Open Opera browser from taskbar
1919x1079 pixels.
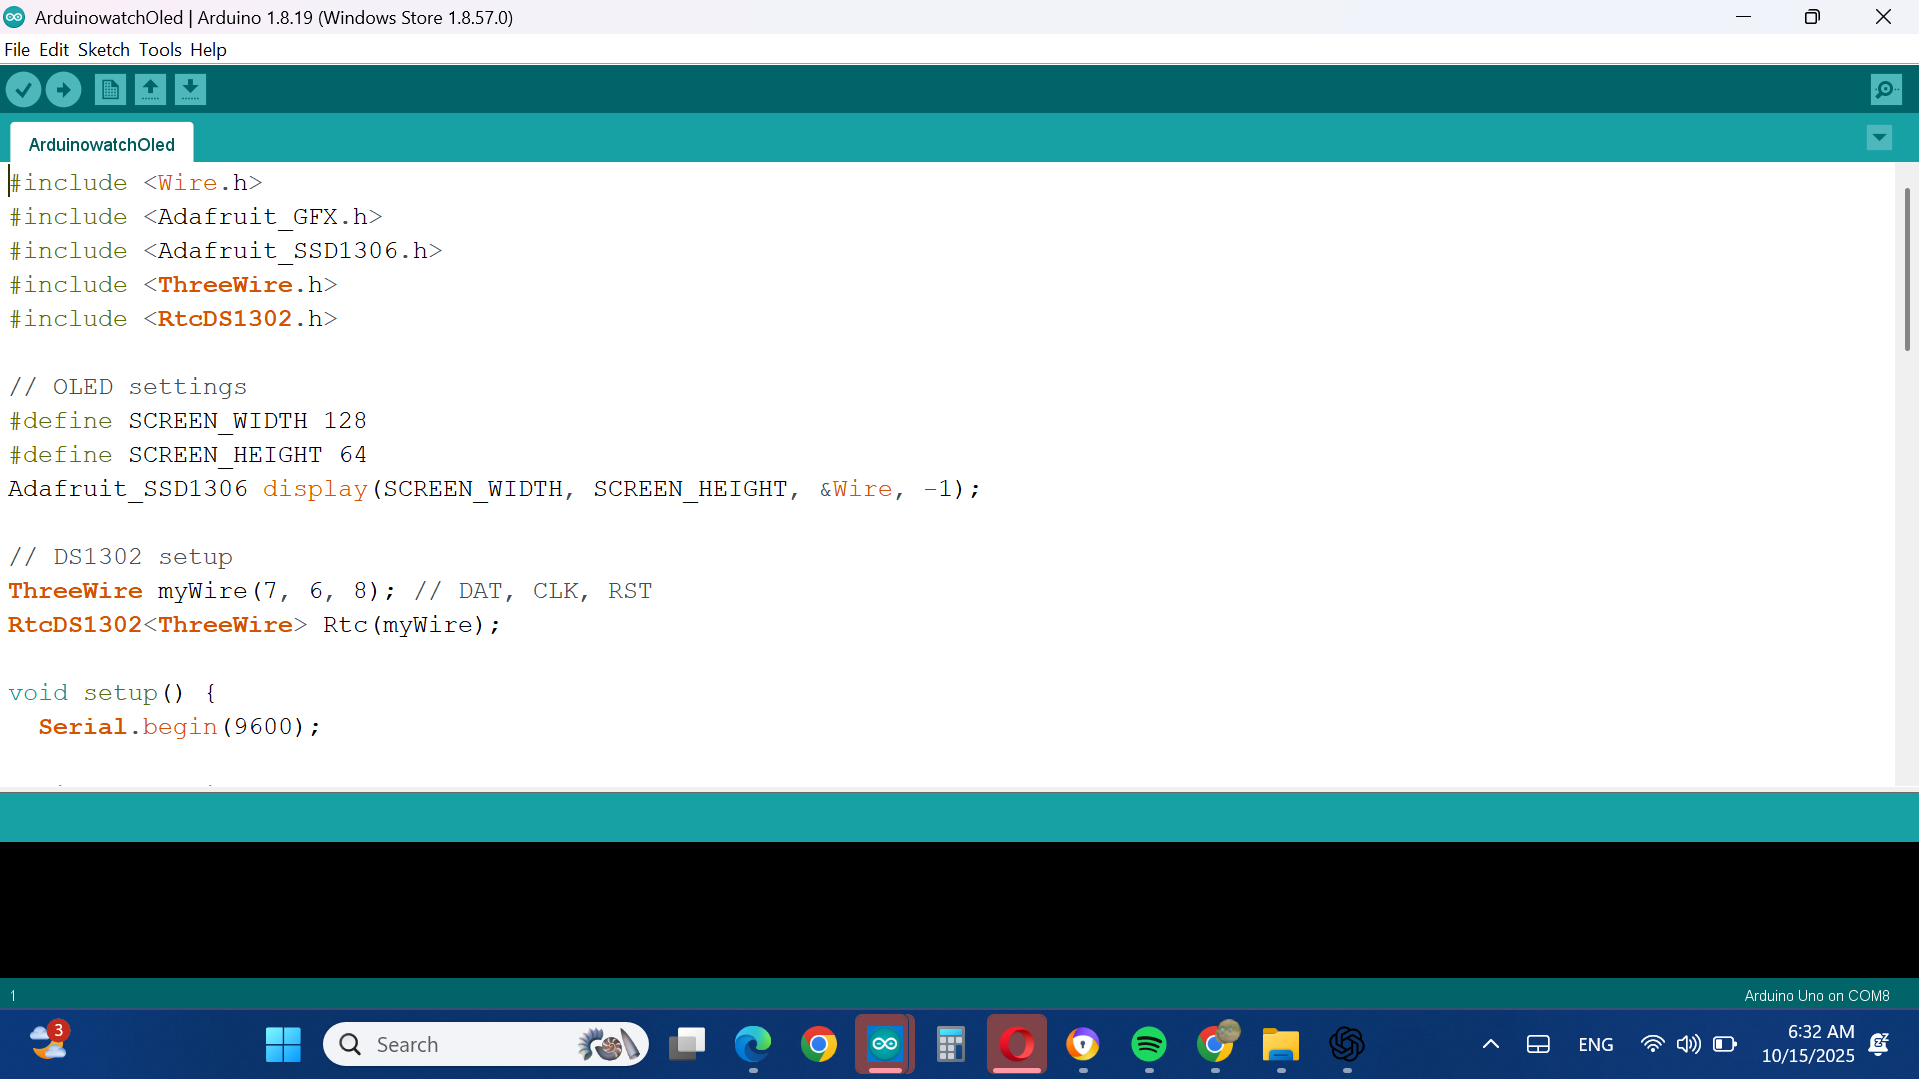click(1017, 1045)
